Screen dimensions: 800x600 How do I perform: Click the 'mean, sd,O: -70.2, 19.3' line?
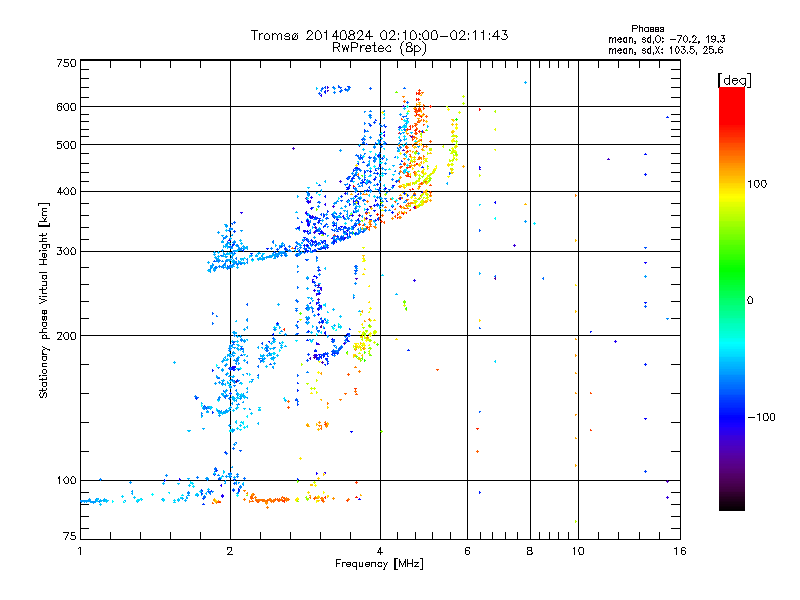tap(666, 39)
